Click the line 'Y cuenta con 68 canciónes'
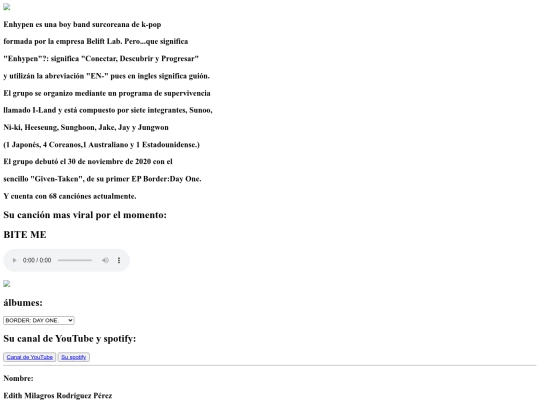 point(70,196)
